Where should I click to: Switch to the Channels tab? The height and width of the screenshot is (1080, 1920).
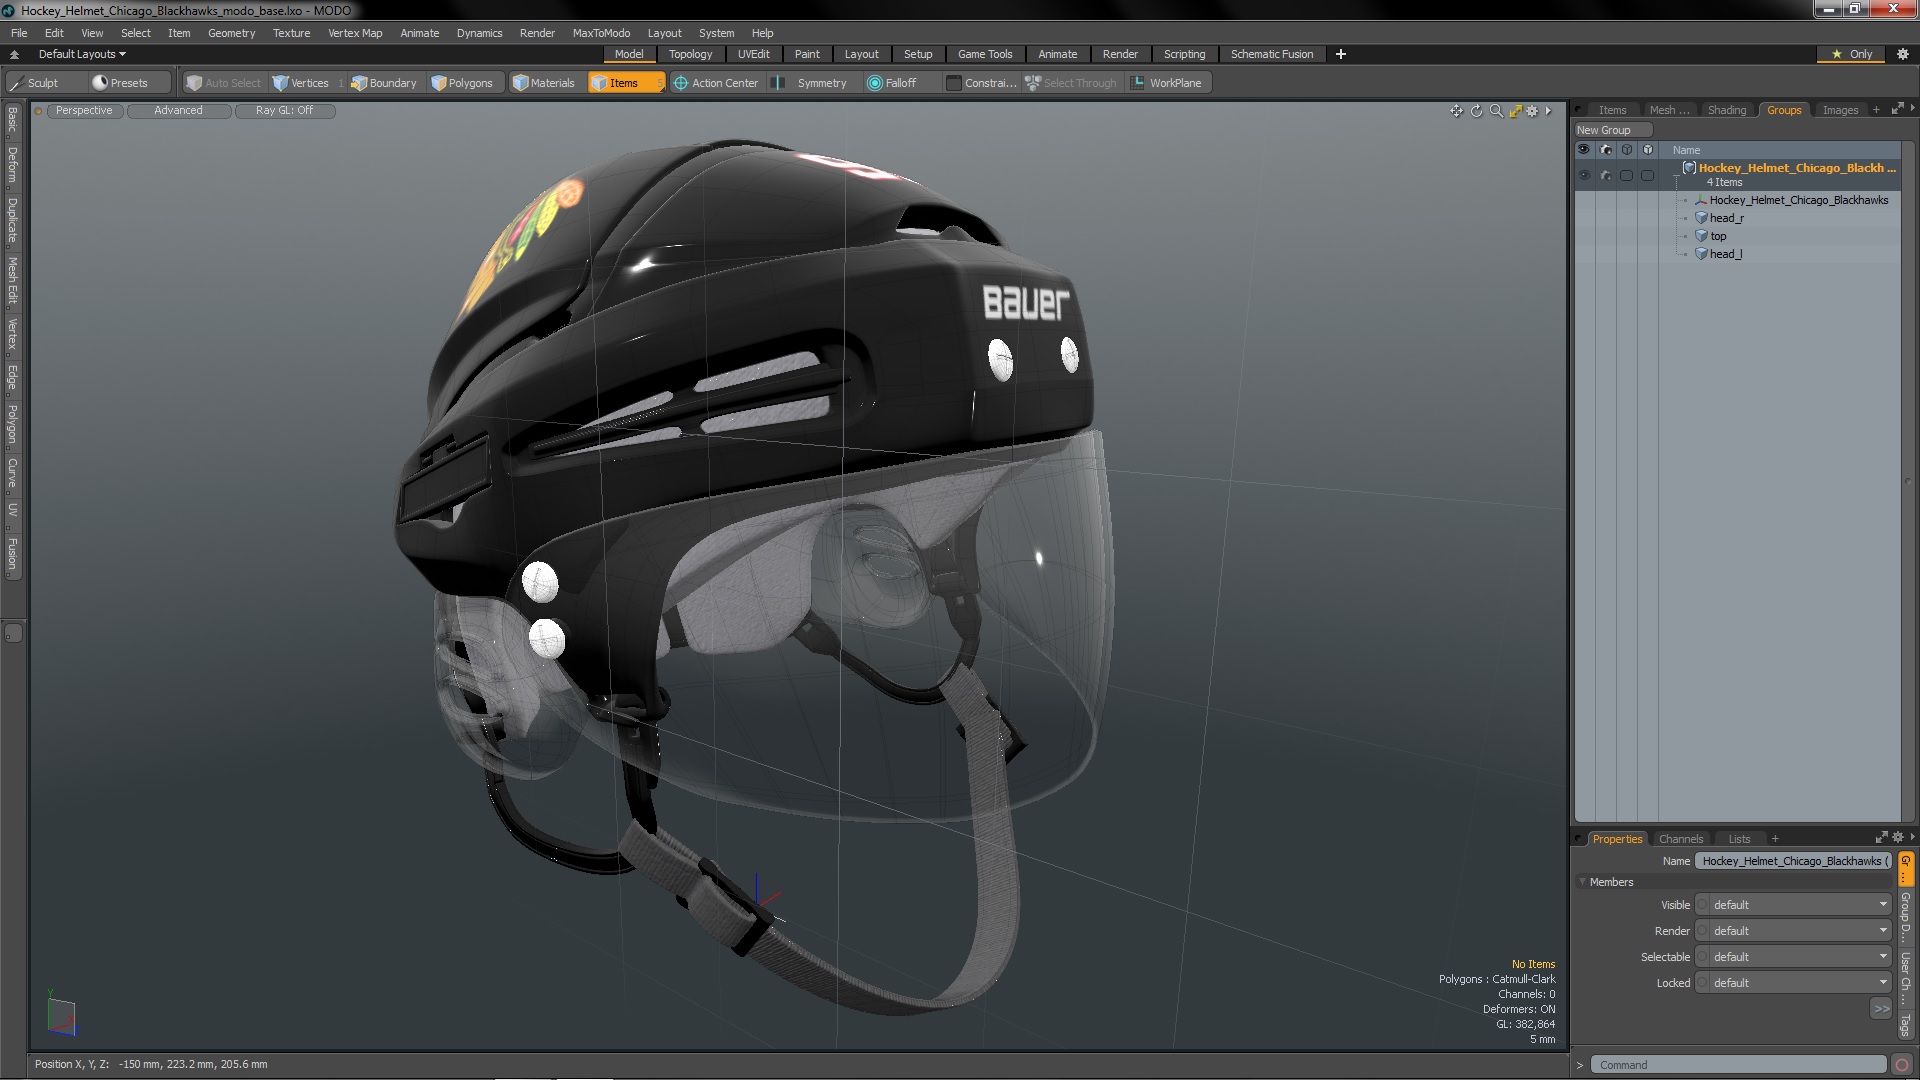(x=1680, y=839)
